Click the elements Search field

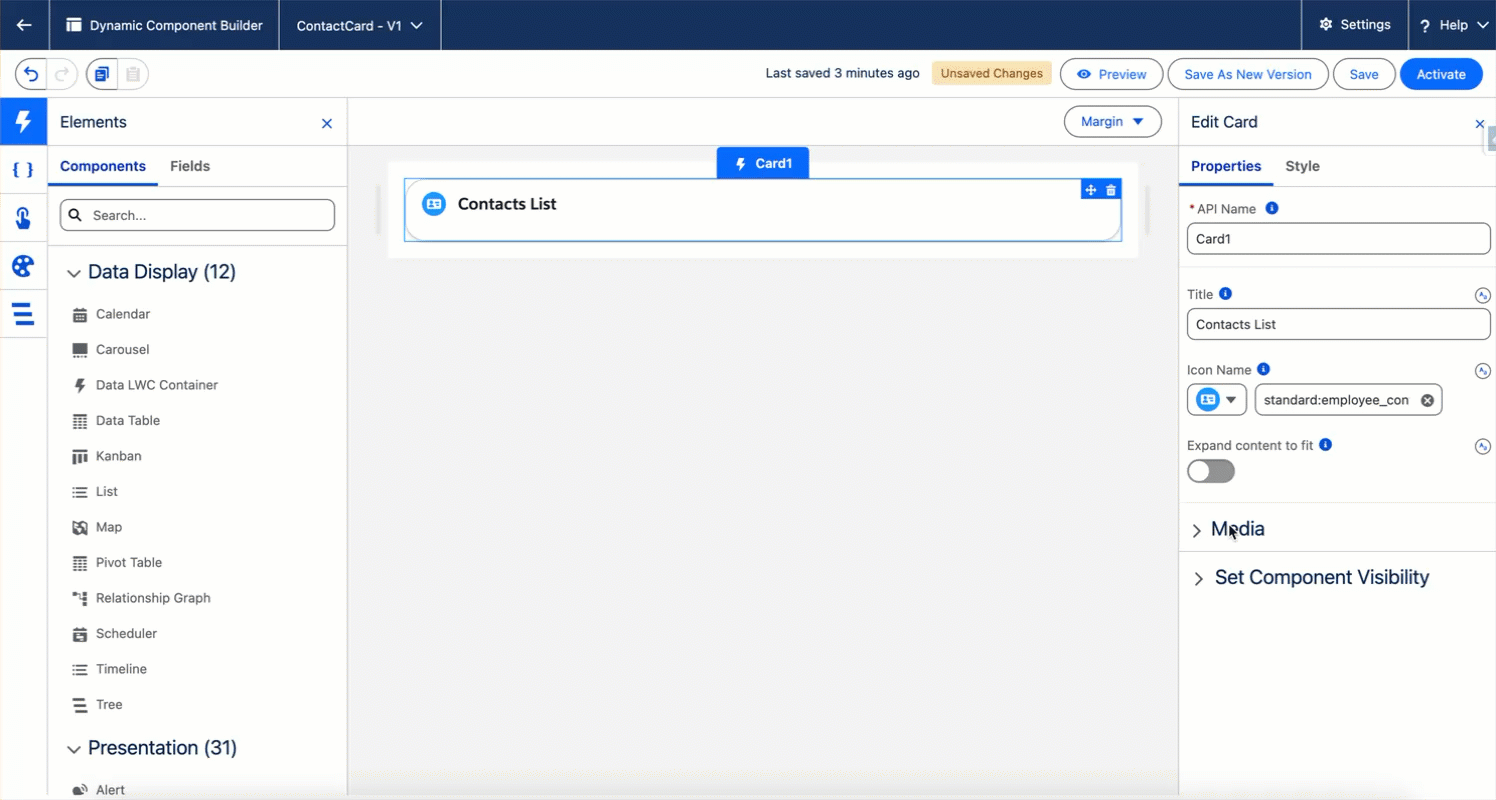[x=198, y=215]
